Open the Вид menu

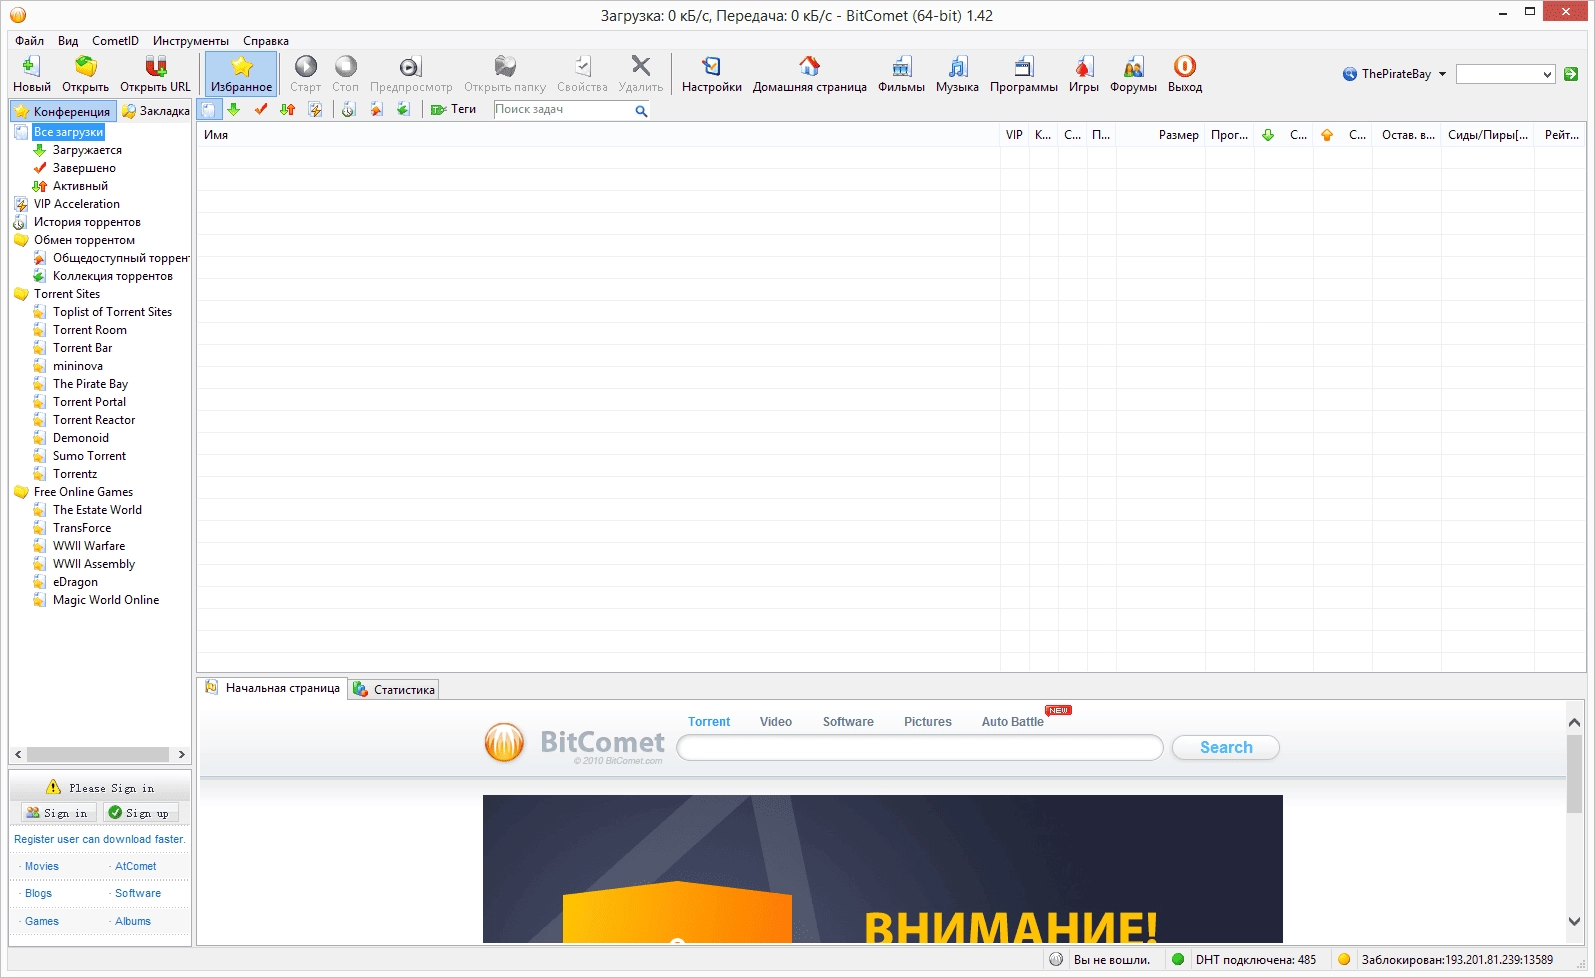pyautogui.click(x=68, y=41)
